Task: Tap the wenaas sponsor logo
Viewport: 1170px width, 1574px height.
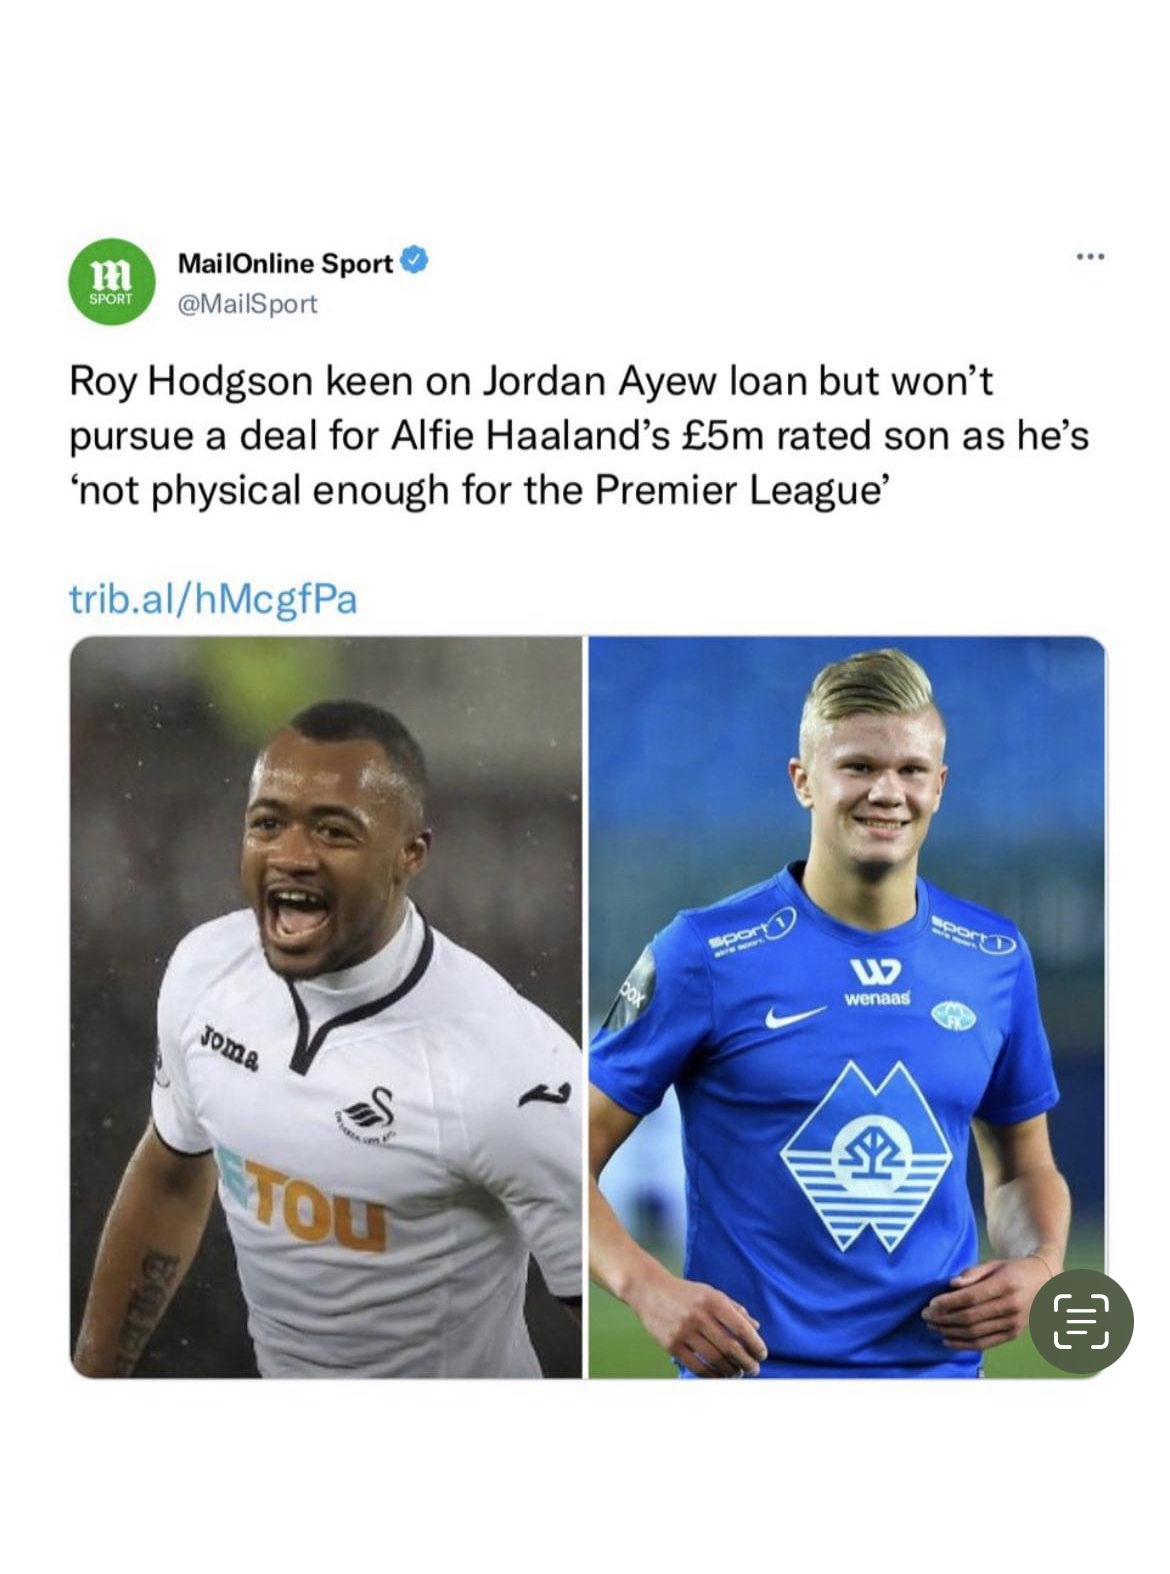Action: pos(876,982)
